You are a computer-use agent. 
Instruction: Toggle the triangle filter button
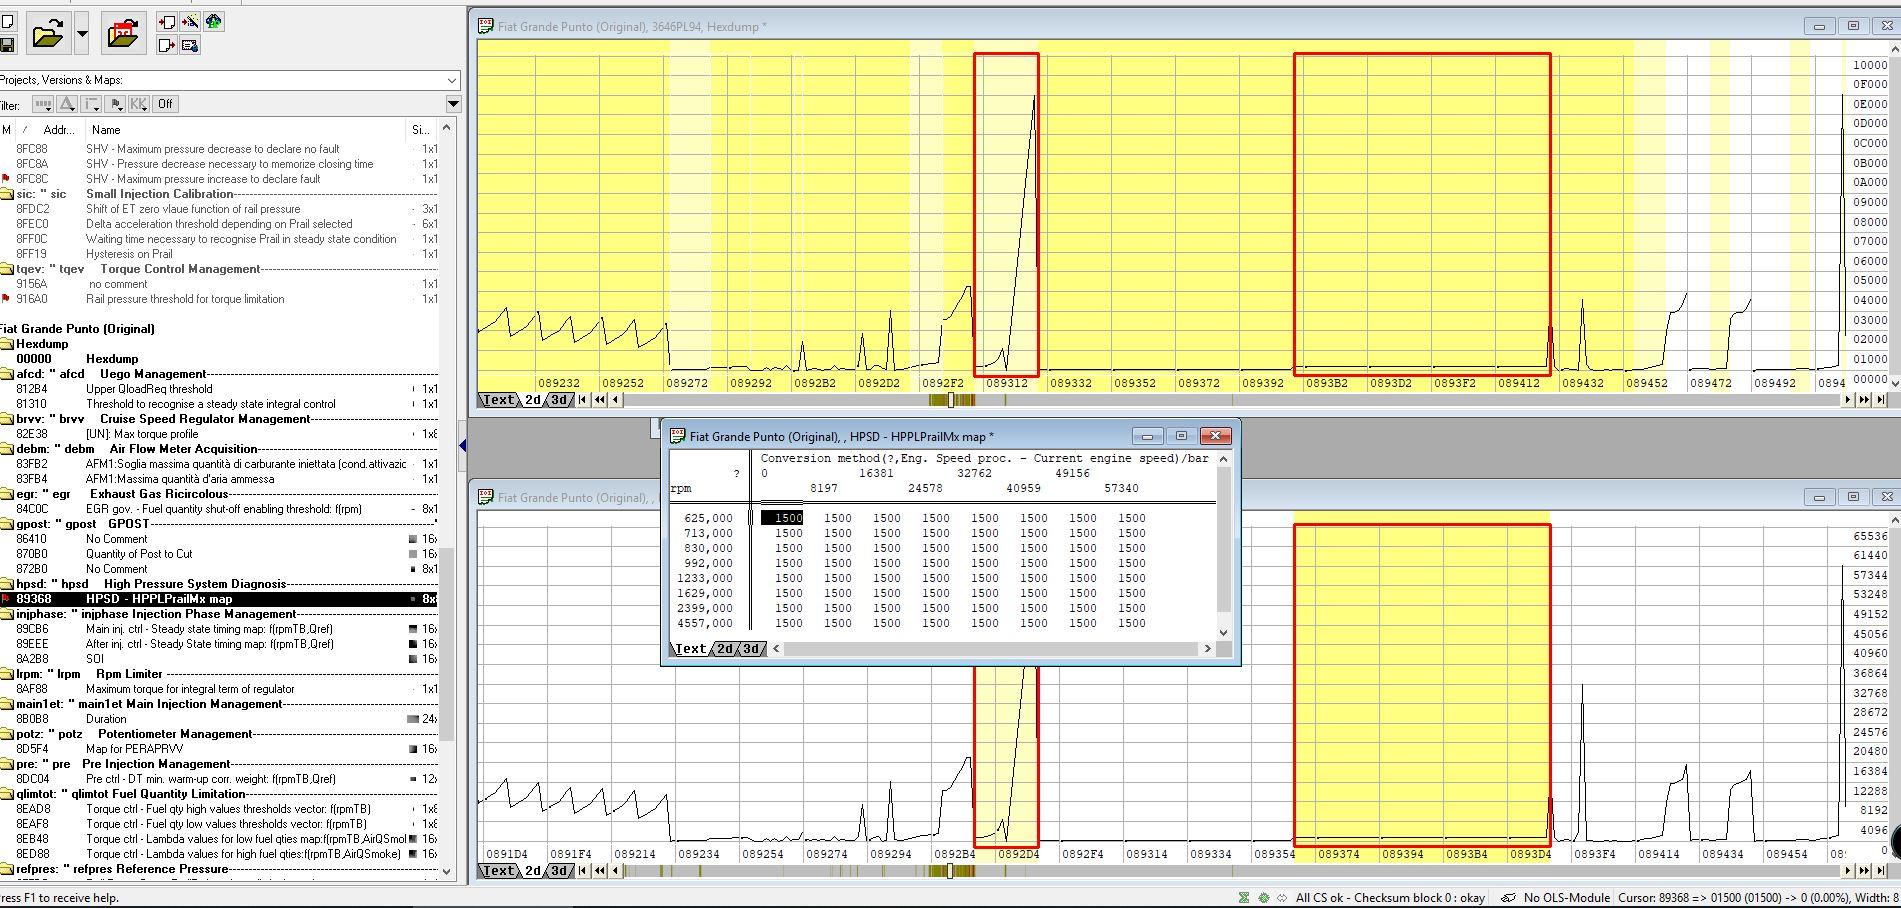[67, 104]
